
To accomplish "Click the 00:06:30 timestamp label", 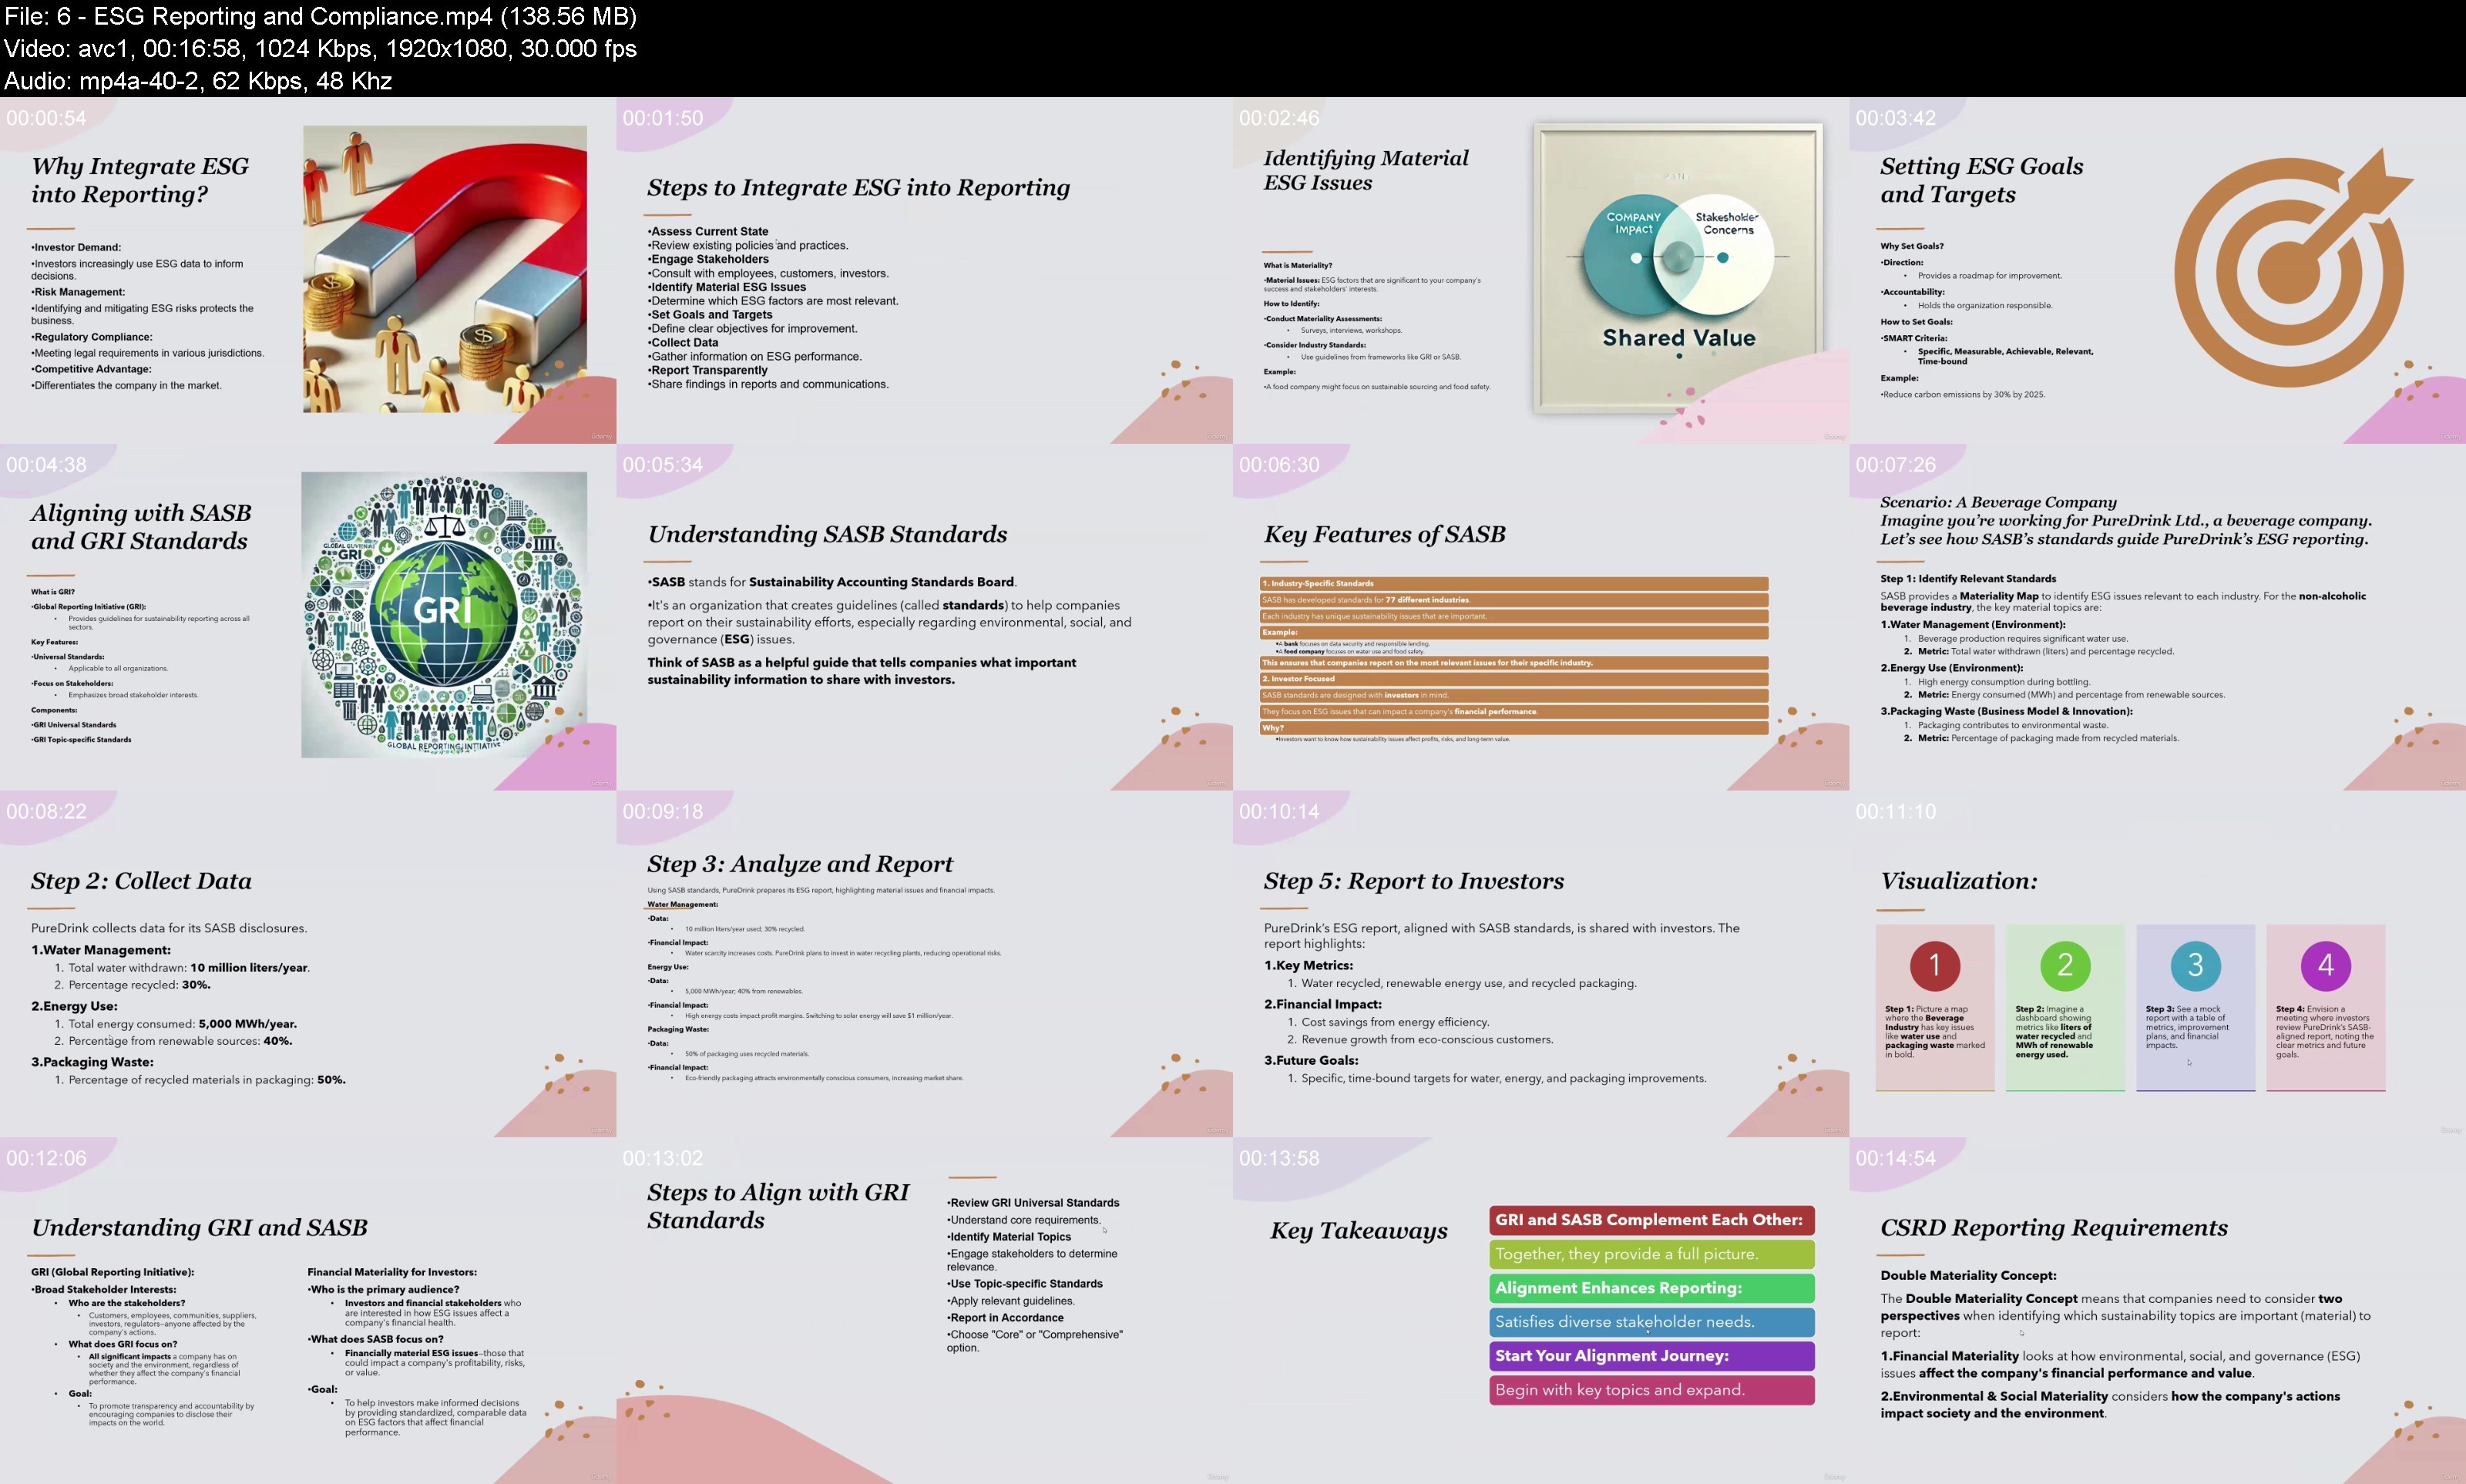I will [x=1279, y=465].
